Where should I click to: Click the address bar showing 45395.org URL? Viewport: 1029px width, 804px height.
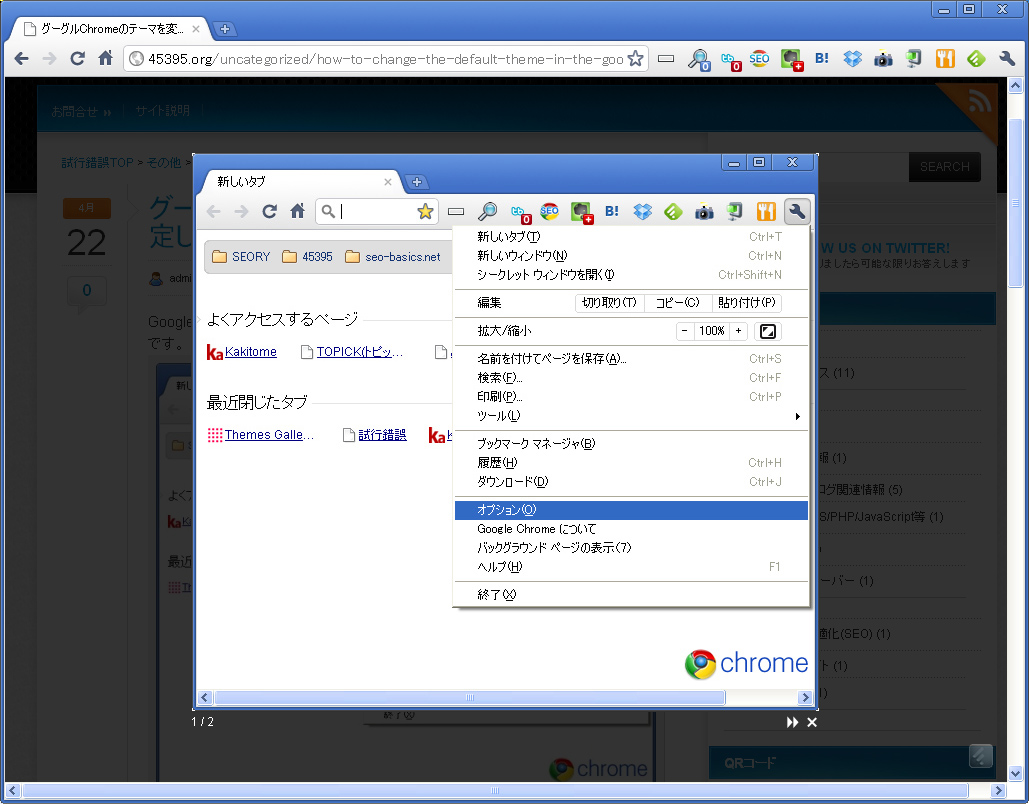point(385,59)
